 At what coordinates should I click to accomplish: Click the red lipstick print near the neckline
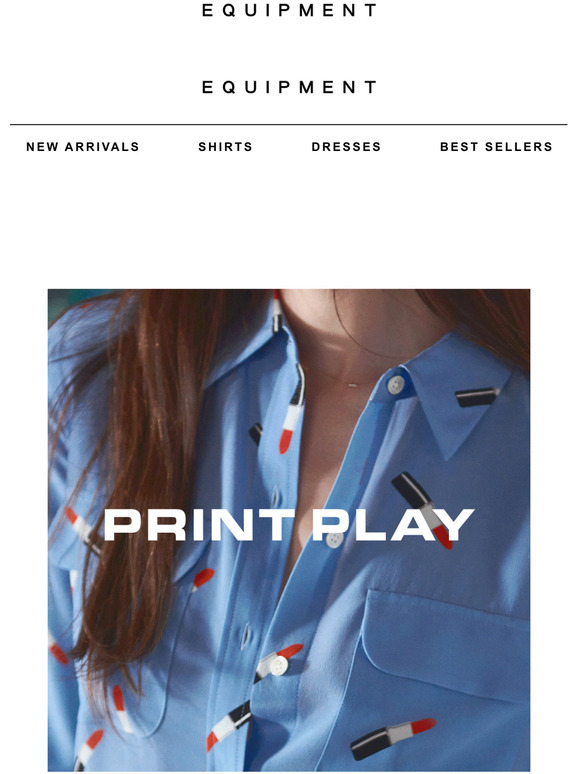click(293, 409)
